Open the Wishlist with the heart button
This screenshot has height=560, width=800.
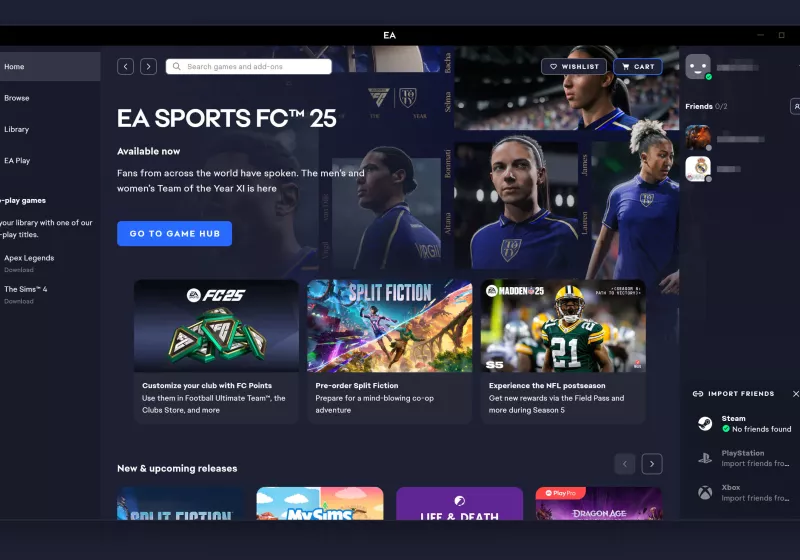[574, 67]
